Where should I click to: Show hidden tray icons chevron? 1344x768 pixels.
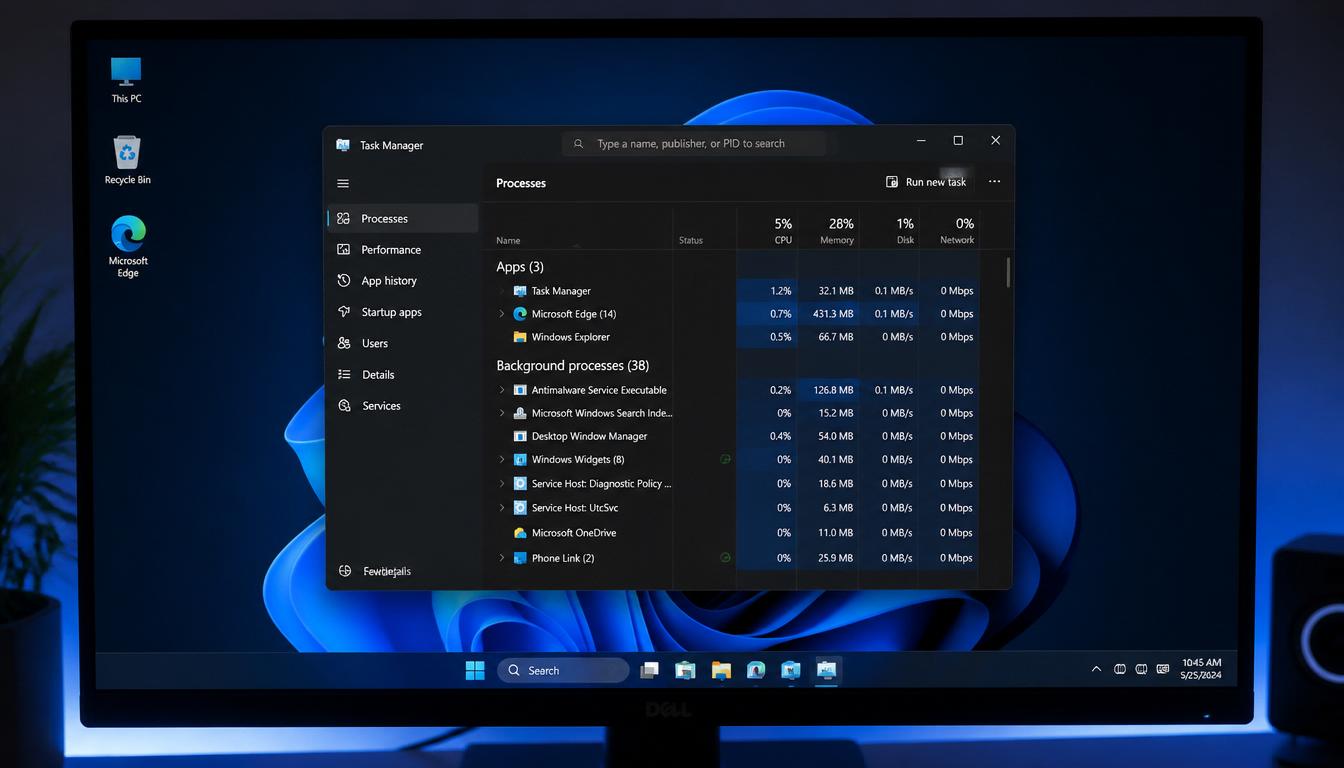(1096, 669)
